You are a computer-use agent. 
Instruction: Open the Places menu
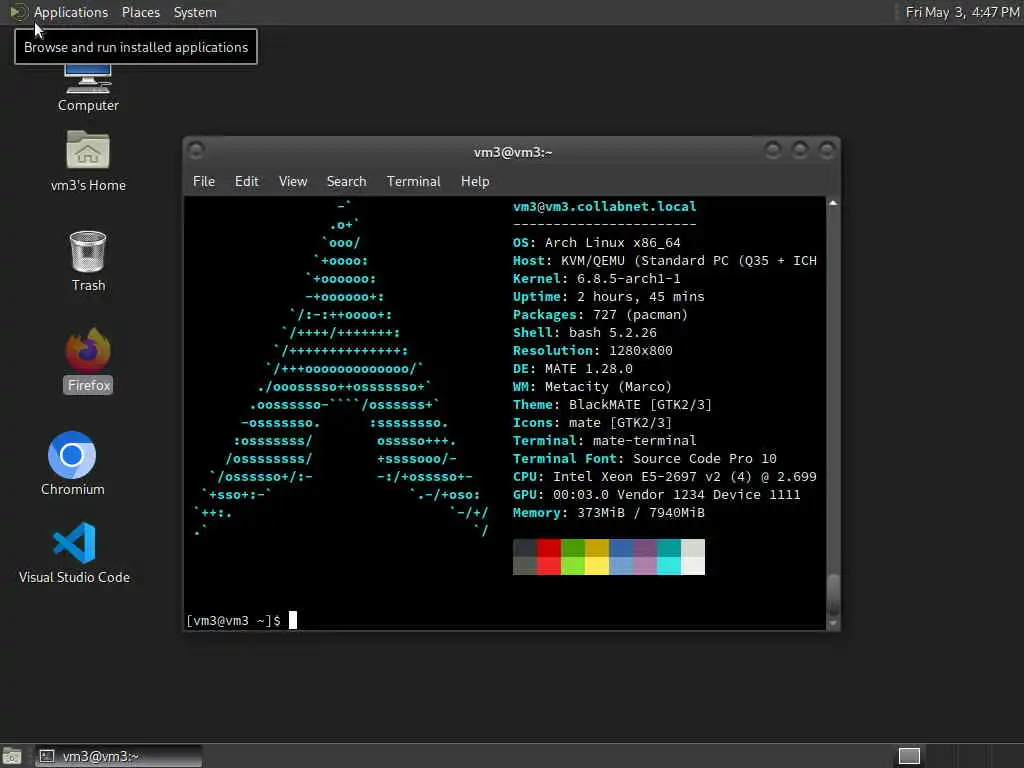tap(140, 12)
